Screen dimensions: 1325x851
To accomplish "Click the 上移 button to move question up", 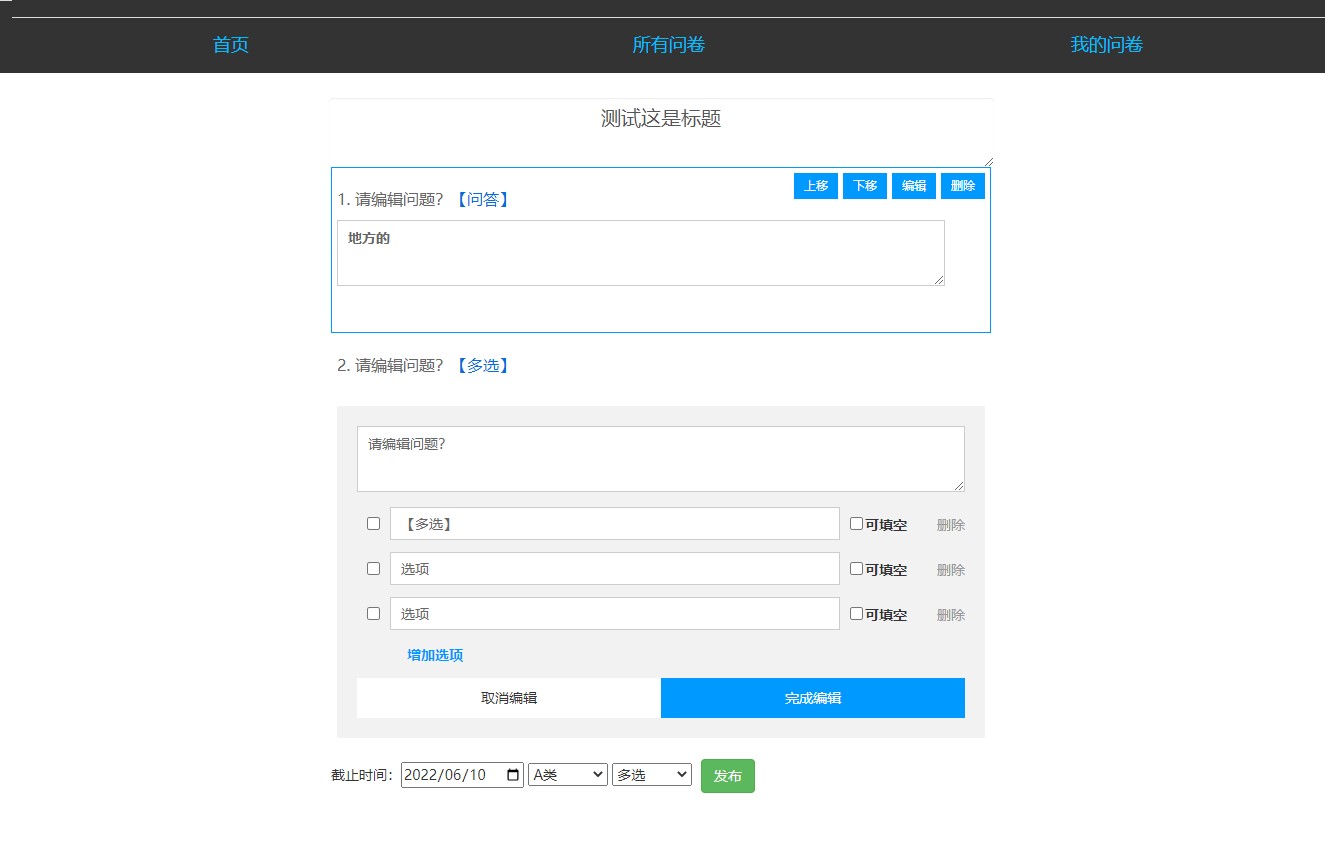I will (815, 185).
